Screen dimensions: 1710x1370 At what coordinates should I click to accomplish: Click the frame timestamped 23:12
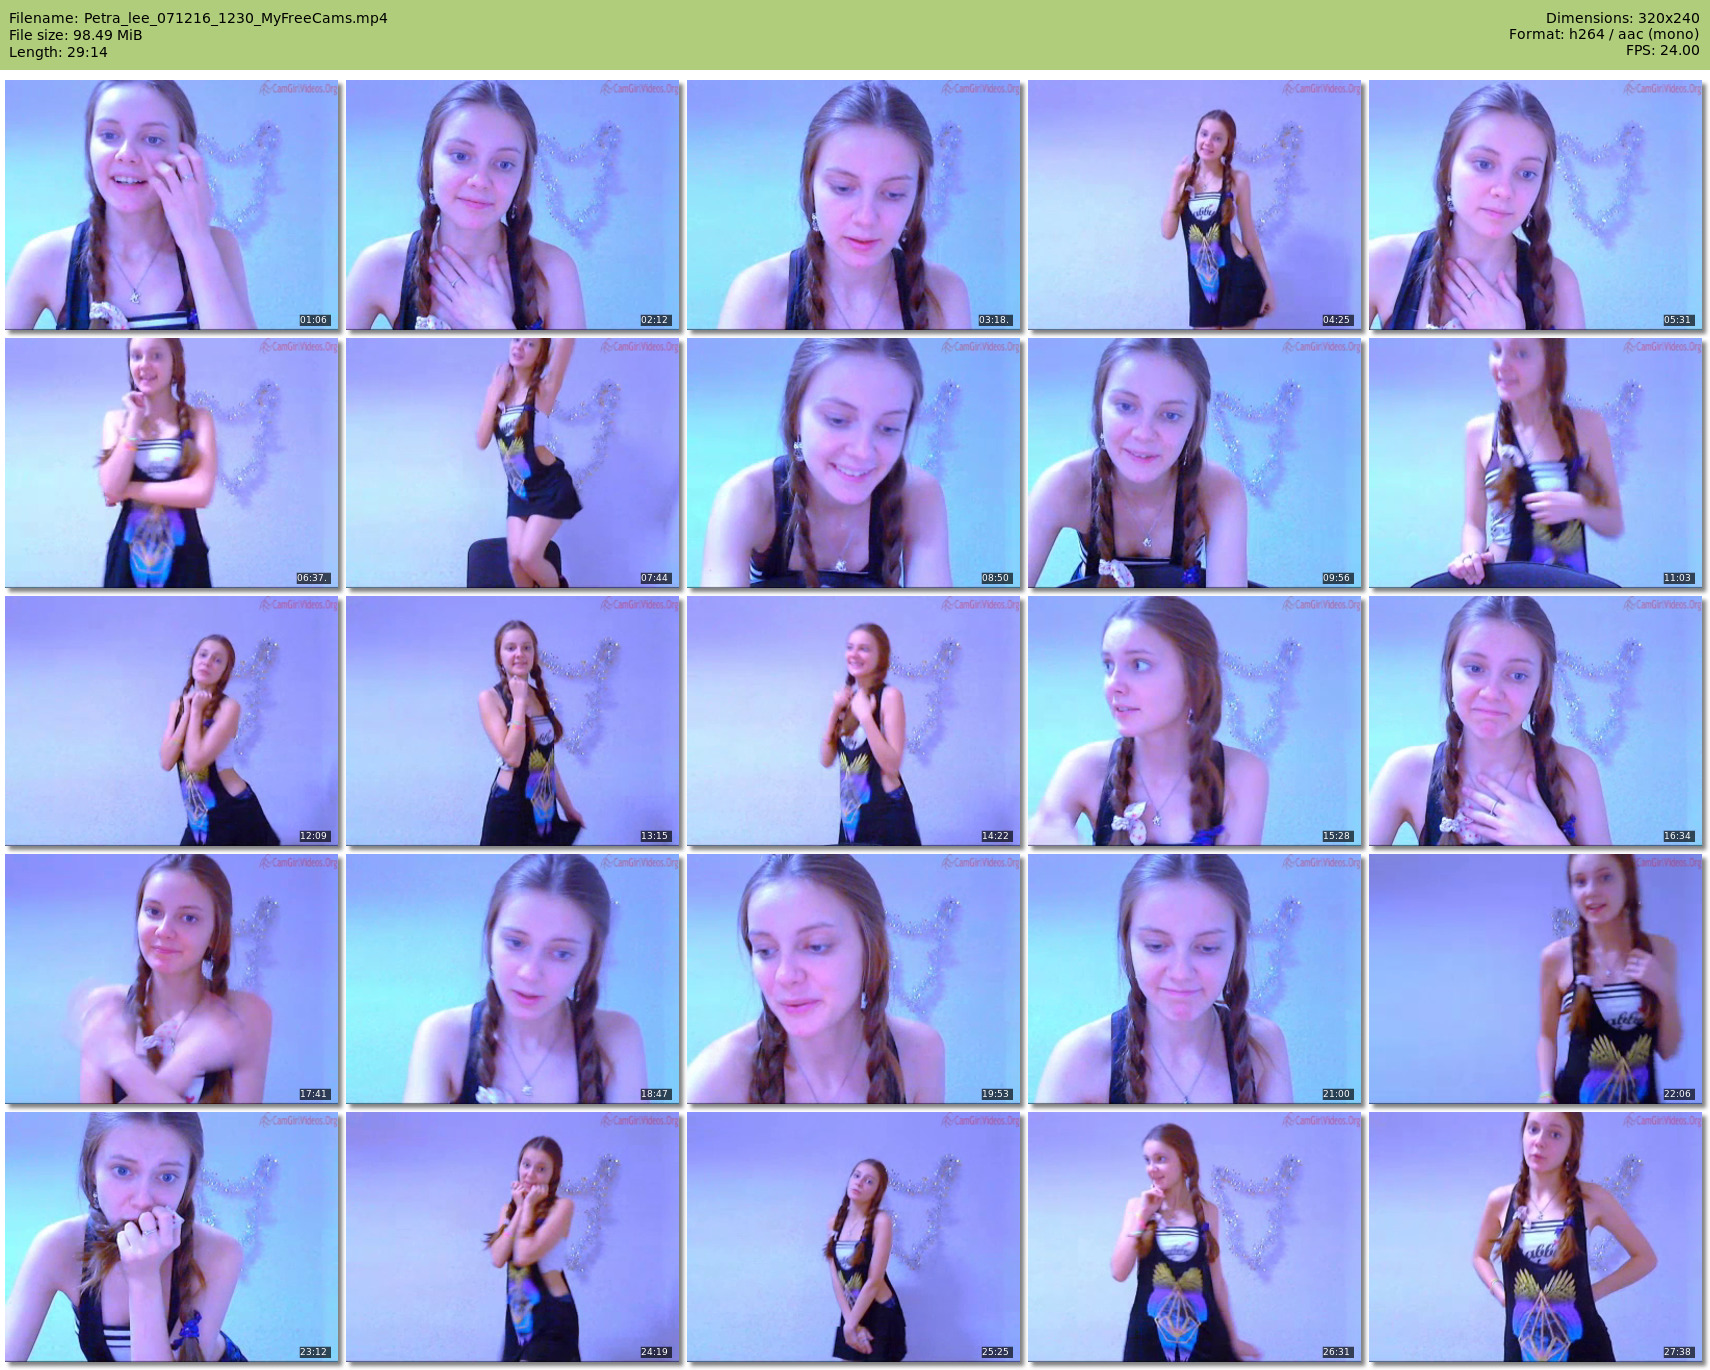172,1237
